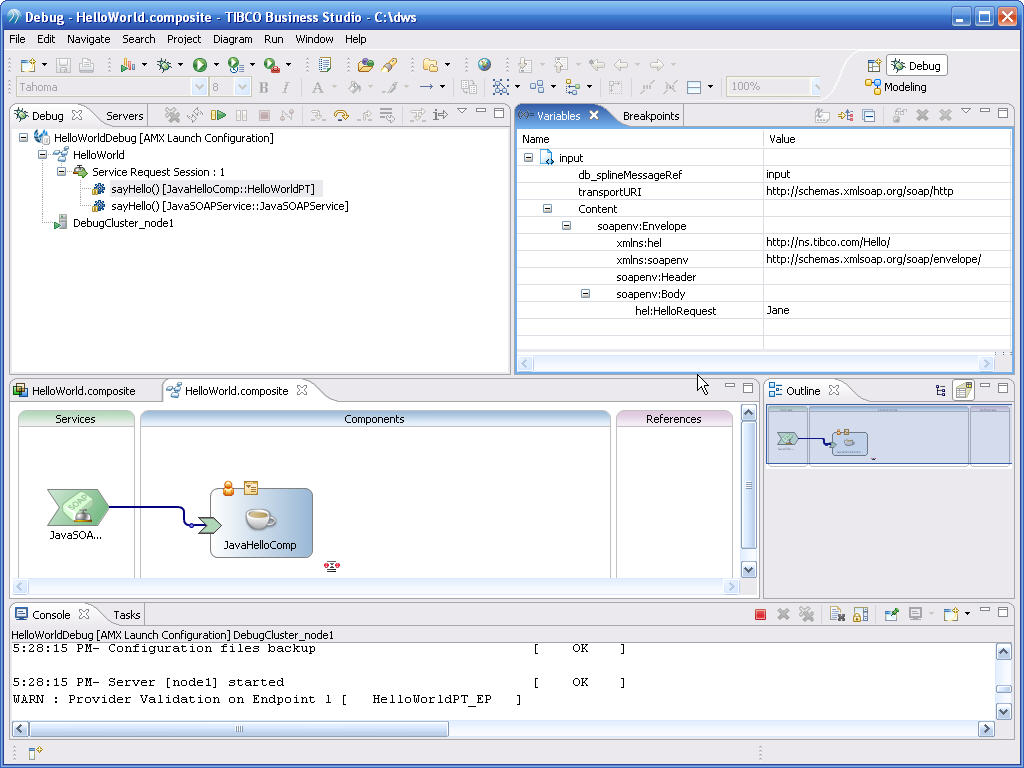Open the Run menu
The image size is (1024, 768).
click(273, 39)
